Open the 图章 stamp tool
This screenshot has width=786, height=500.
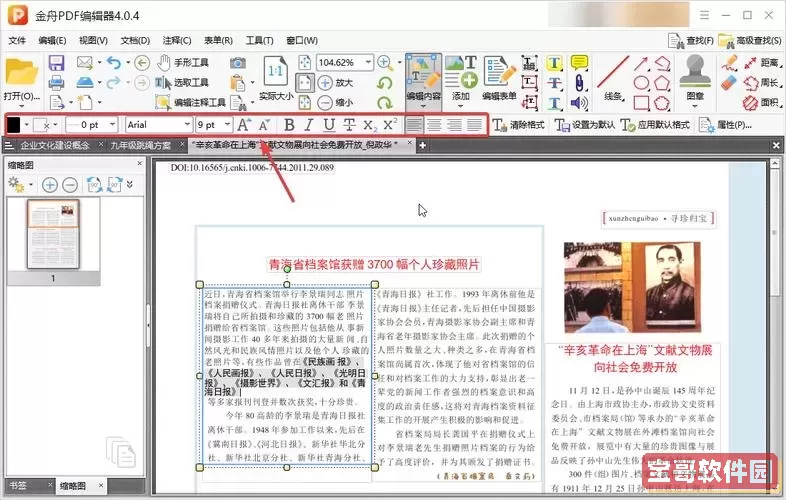[x=695, y=79]
